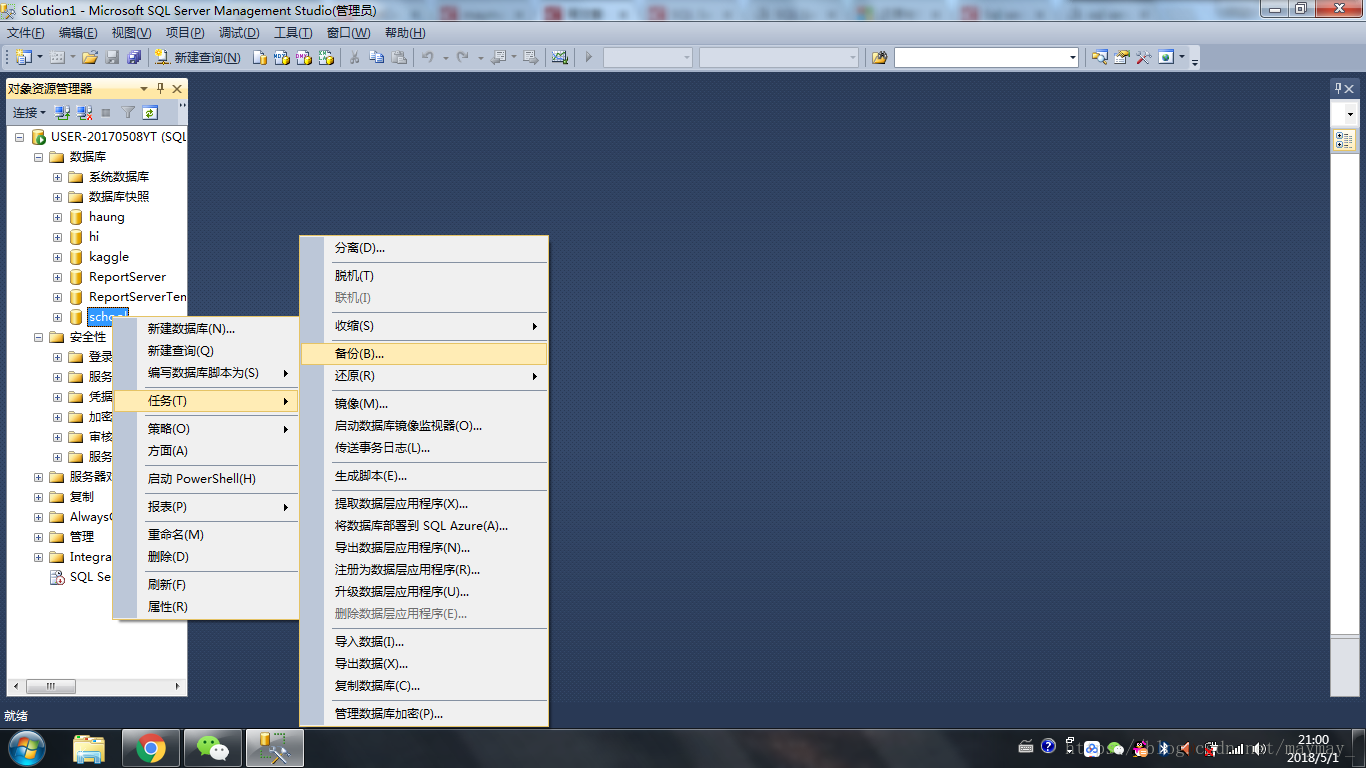Choose 新建数据库(N)... in context menu
1366x768 pixels.
pyautogui.click(x=205, y=329)
